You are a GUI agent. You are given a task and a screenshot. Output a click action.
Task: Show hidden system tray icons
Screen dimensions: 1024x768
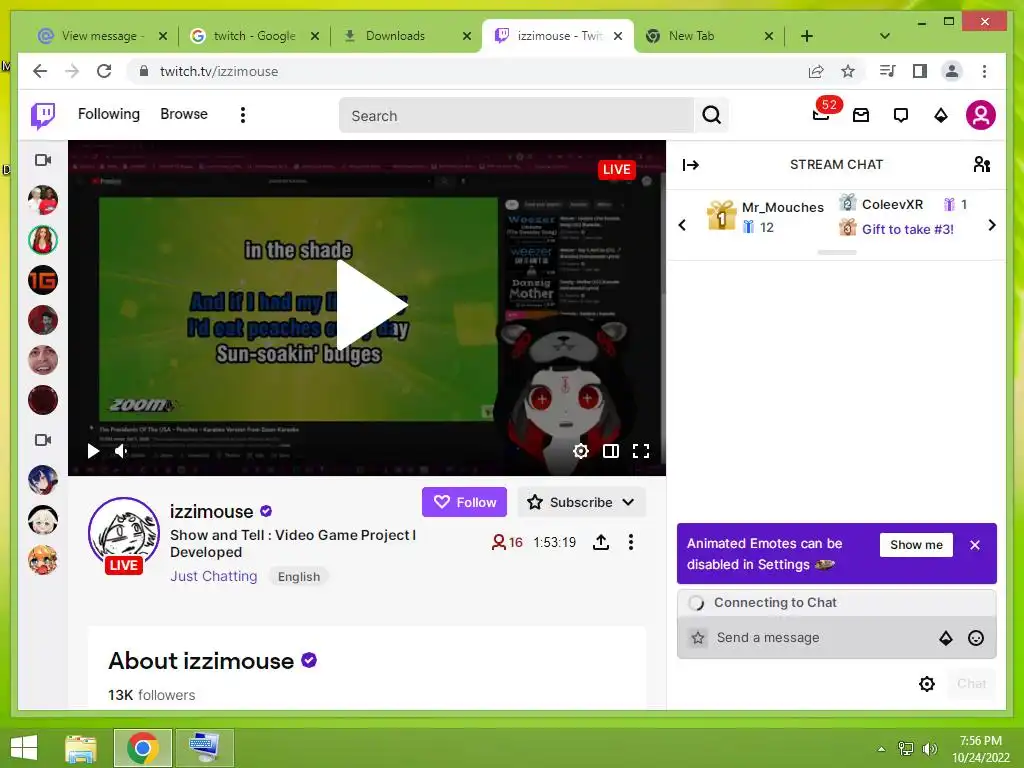pos(881,748)
